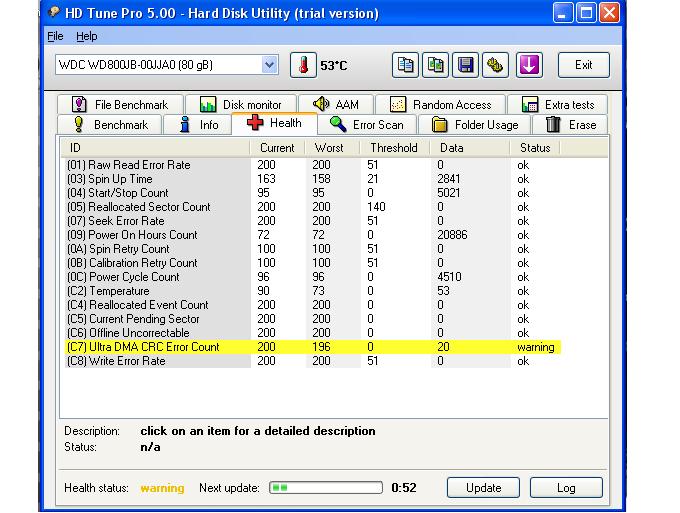Click the Update button
Screen dimensions: 680x513
tap(484, 488)
